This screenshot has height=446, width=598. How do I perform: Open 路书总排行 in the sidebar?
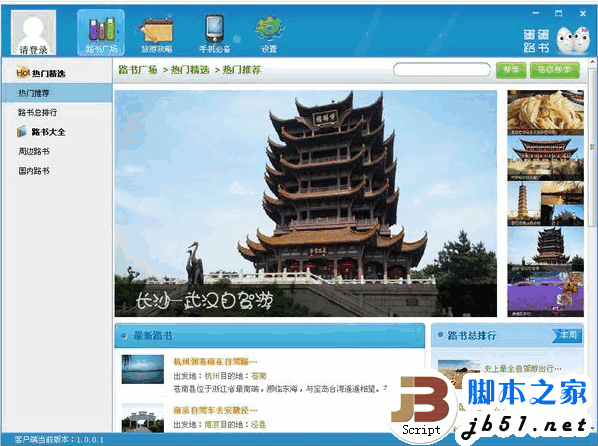point(37,113)
